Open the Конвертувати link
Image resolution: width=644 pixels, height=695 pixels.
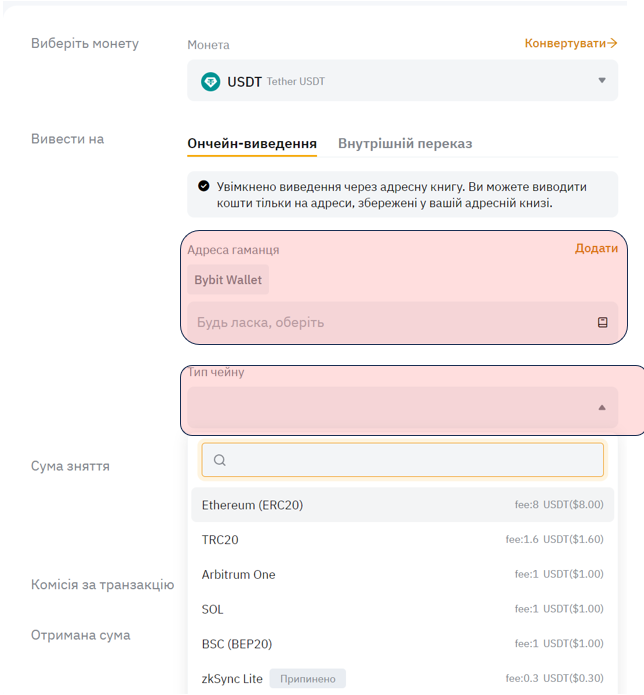click(565, 43)
